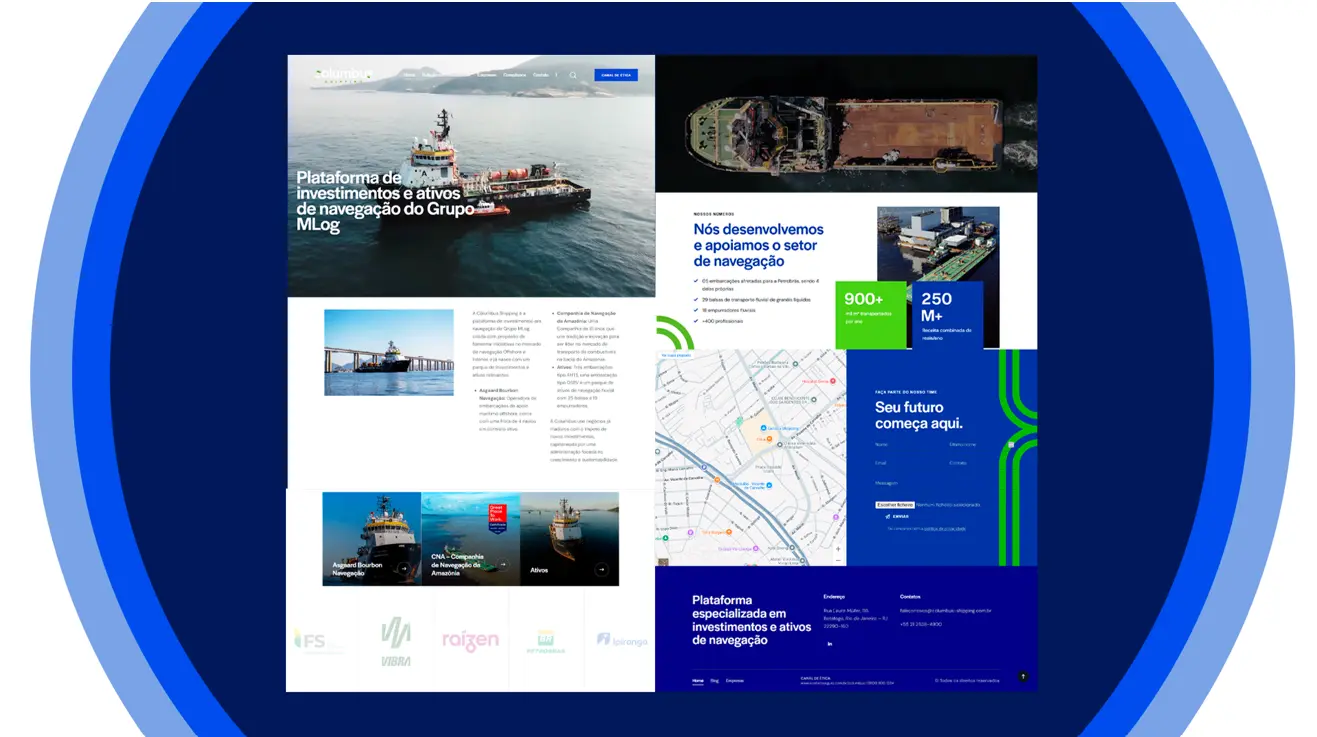Click the arrow on the Ativos card
This screenshot has width=1317, height=737.
(601, 569)
